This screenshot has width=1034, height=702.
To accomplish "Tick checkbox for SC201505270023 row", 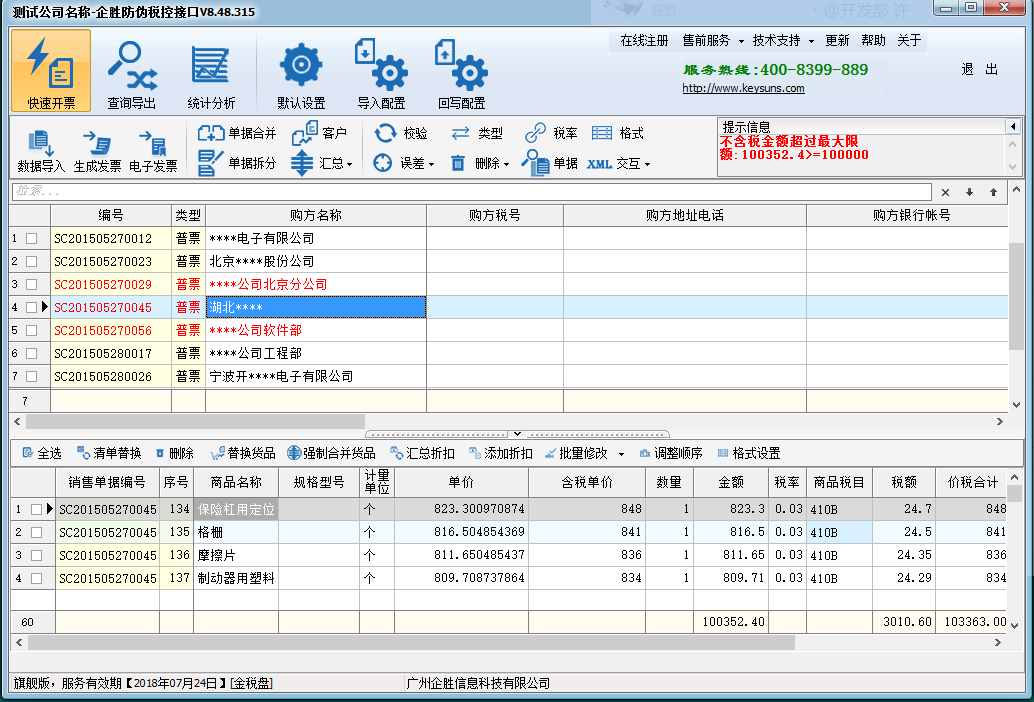I will click(32, 262).
